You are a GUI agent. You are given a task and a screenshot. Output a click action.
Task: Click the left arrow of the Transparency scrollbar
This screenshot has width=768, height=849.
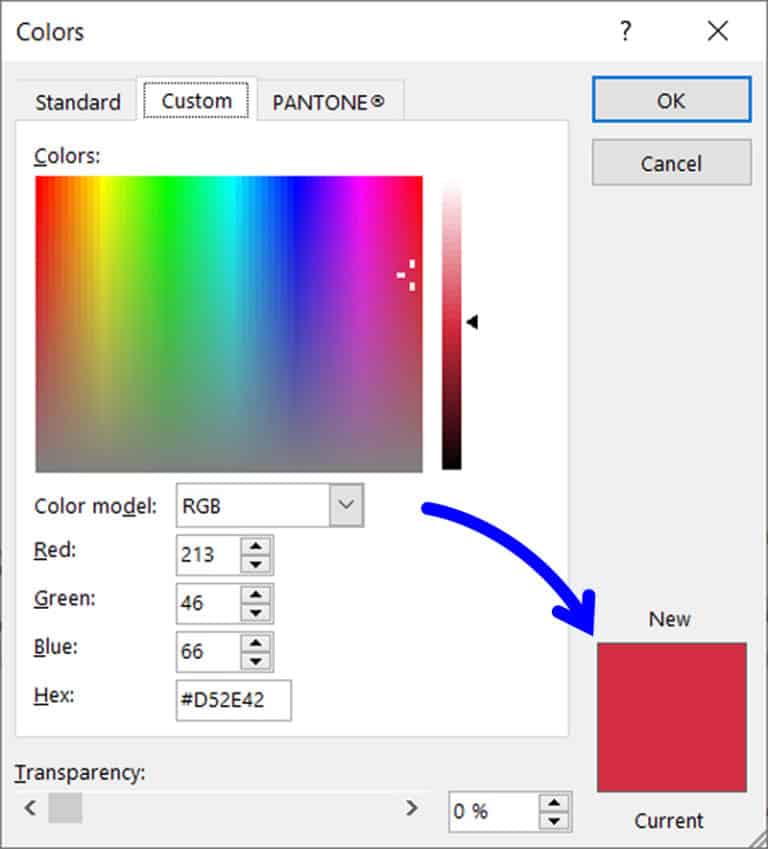coord(30,806)
